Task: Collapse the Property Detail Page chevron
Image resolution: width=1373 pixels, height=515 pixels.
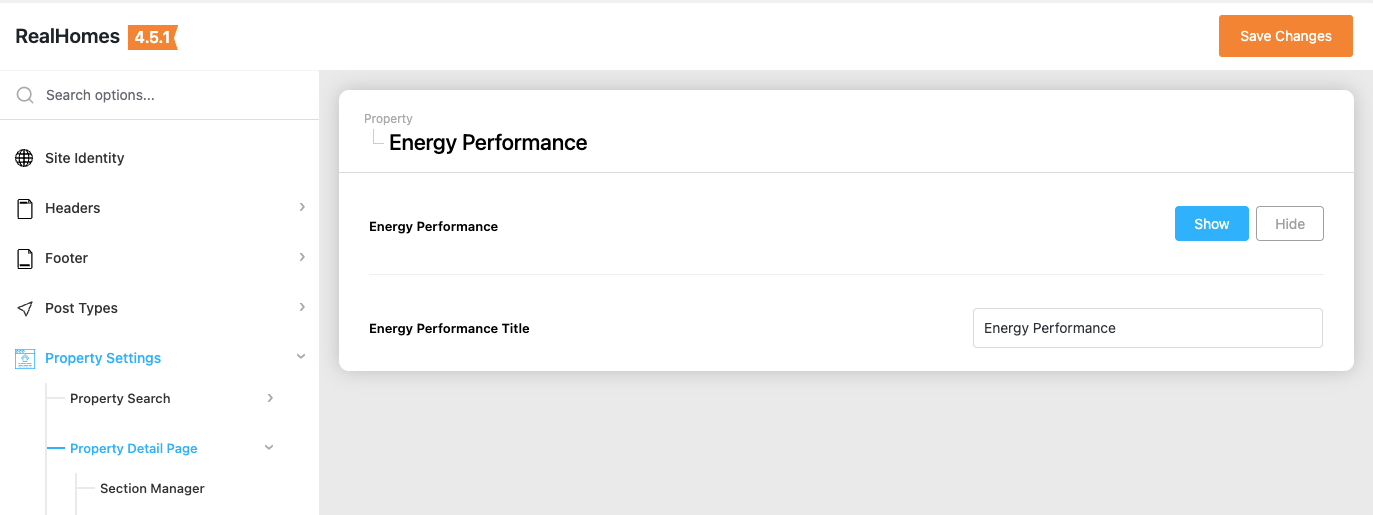Action: (269, 448)
